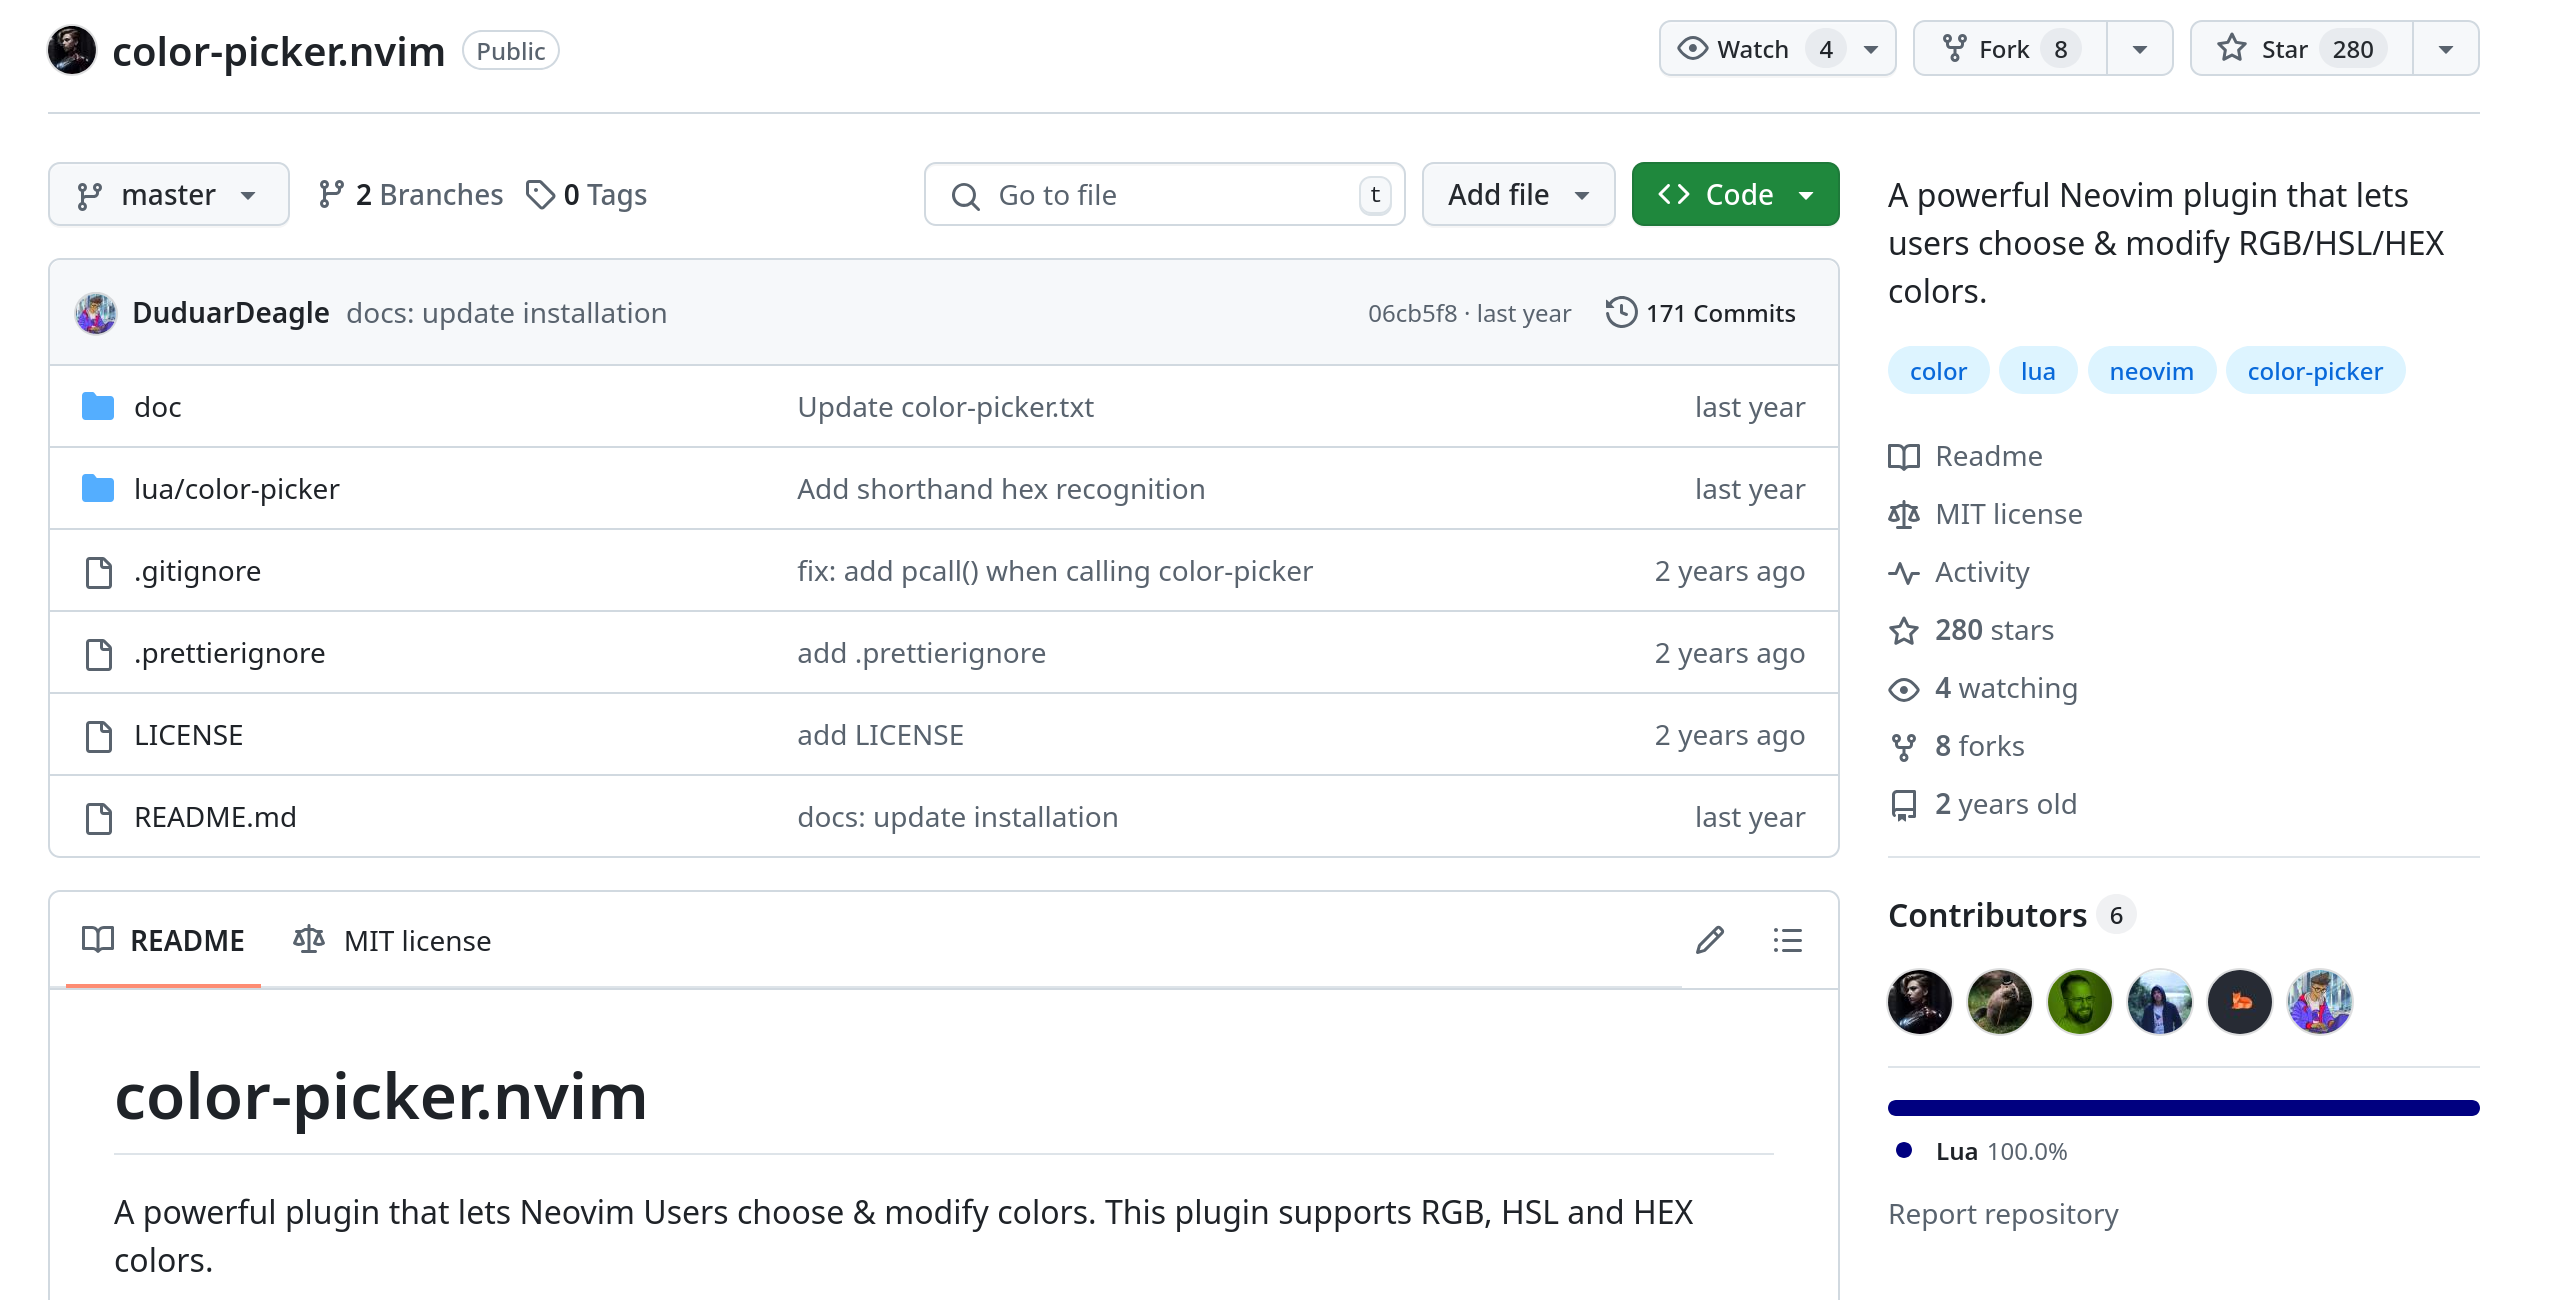Open the Contributors 6 heading link
The height and width of the screenshot is (1300, 2560).
[2010, 915]
